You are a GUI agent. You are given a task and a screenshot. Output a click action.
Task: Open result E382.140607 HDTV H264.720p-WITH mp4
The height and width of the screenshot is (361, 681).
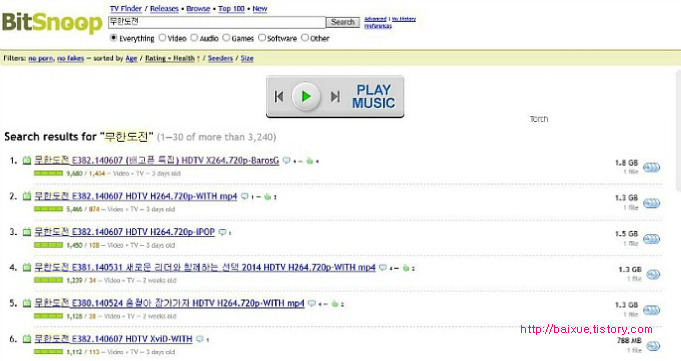136,196
